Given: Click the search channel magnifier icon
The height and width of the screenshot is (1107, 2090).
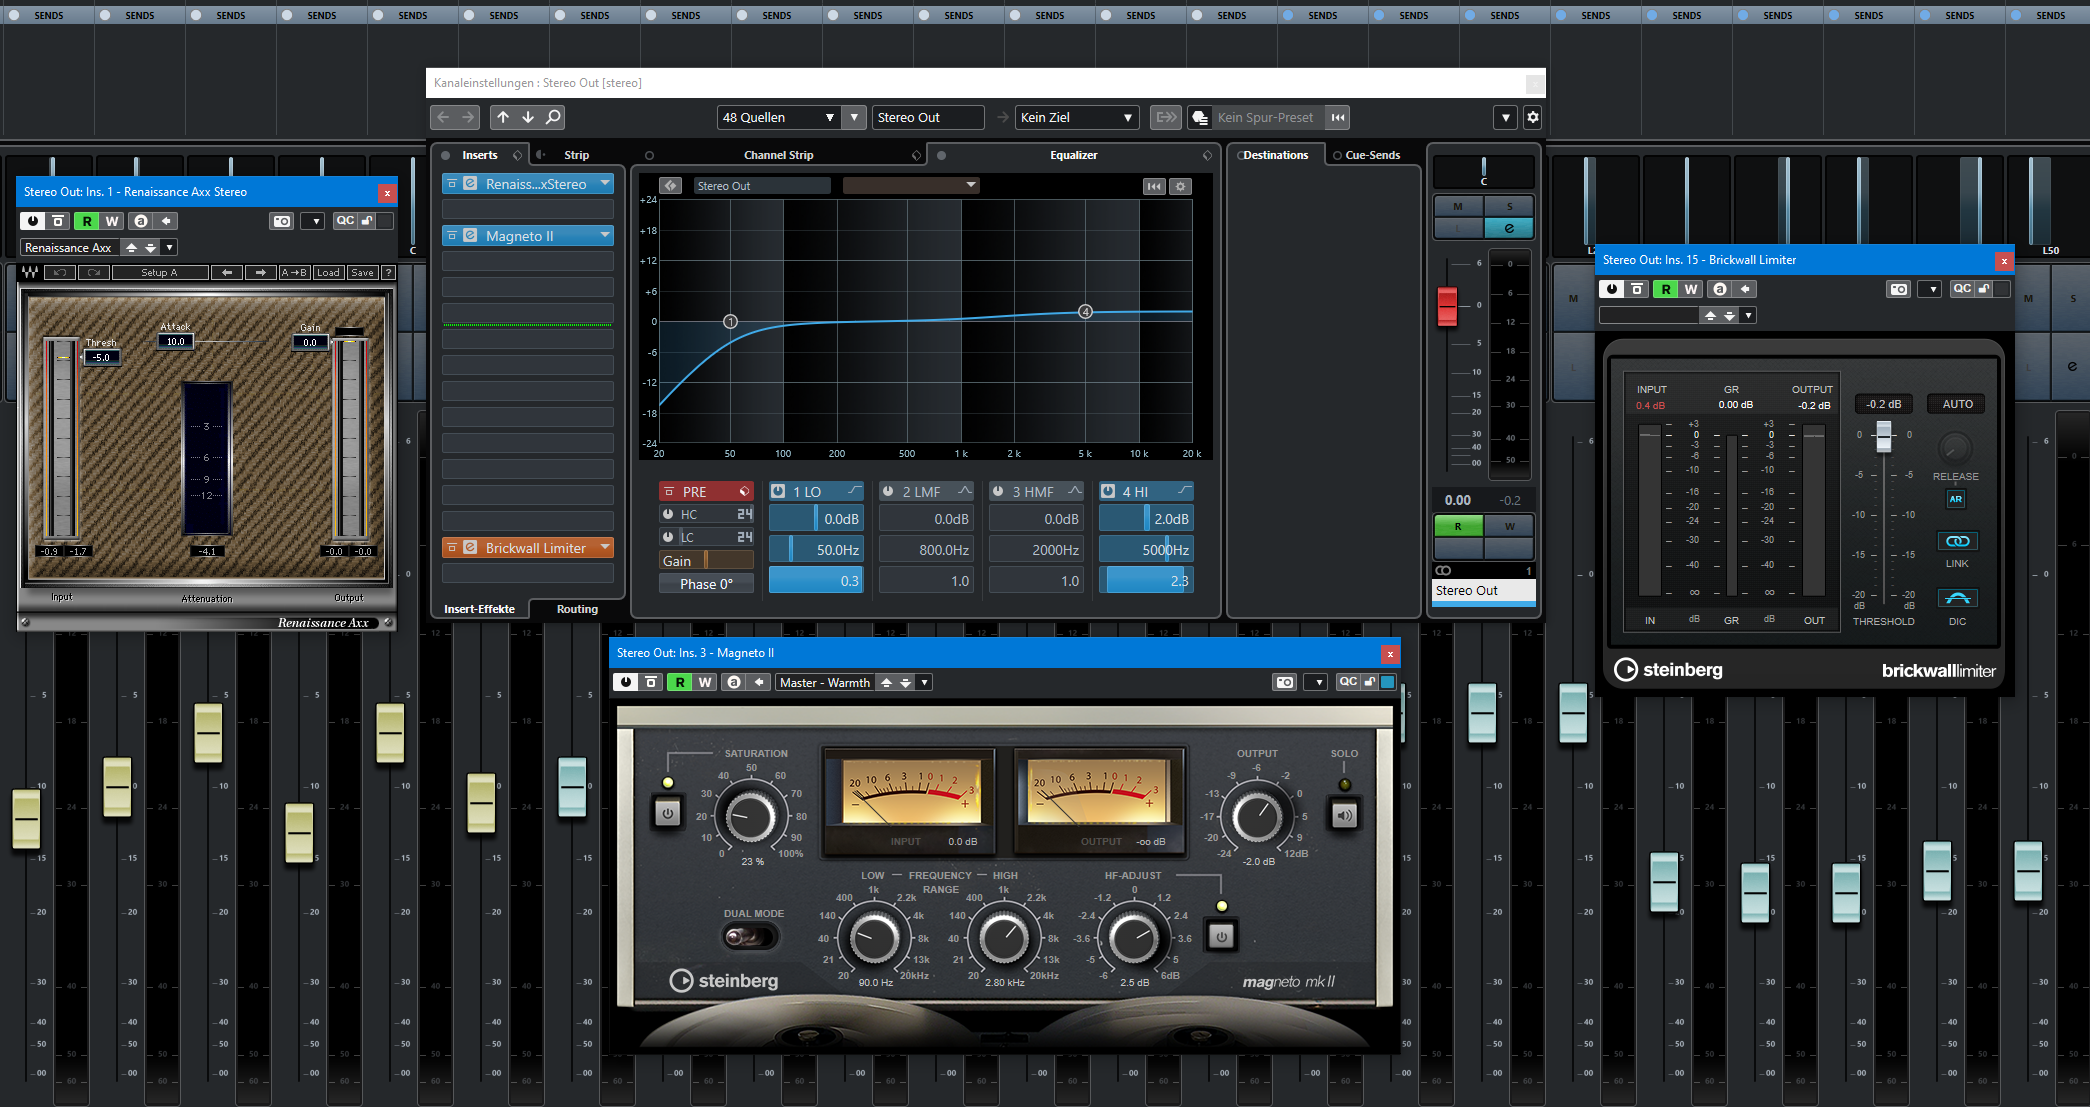Looking at the screenshot, I should (x=553, y=117).
